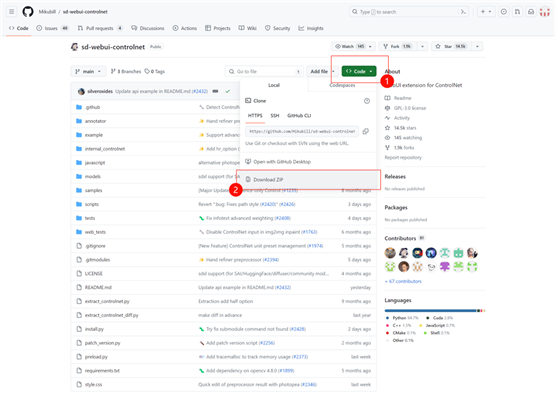The width and height of the screenshot is (556, 396).
Task: Click the Go to file search field
Action: click(264, 71)
